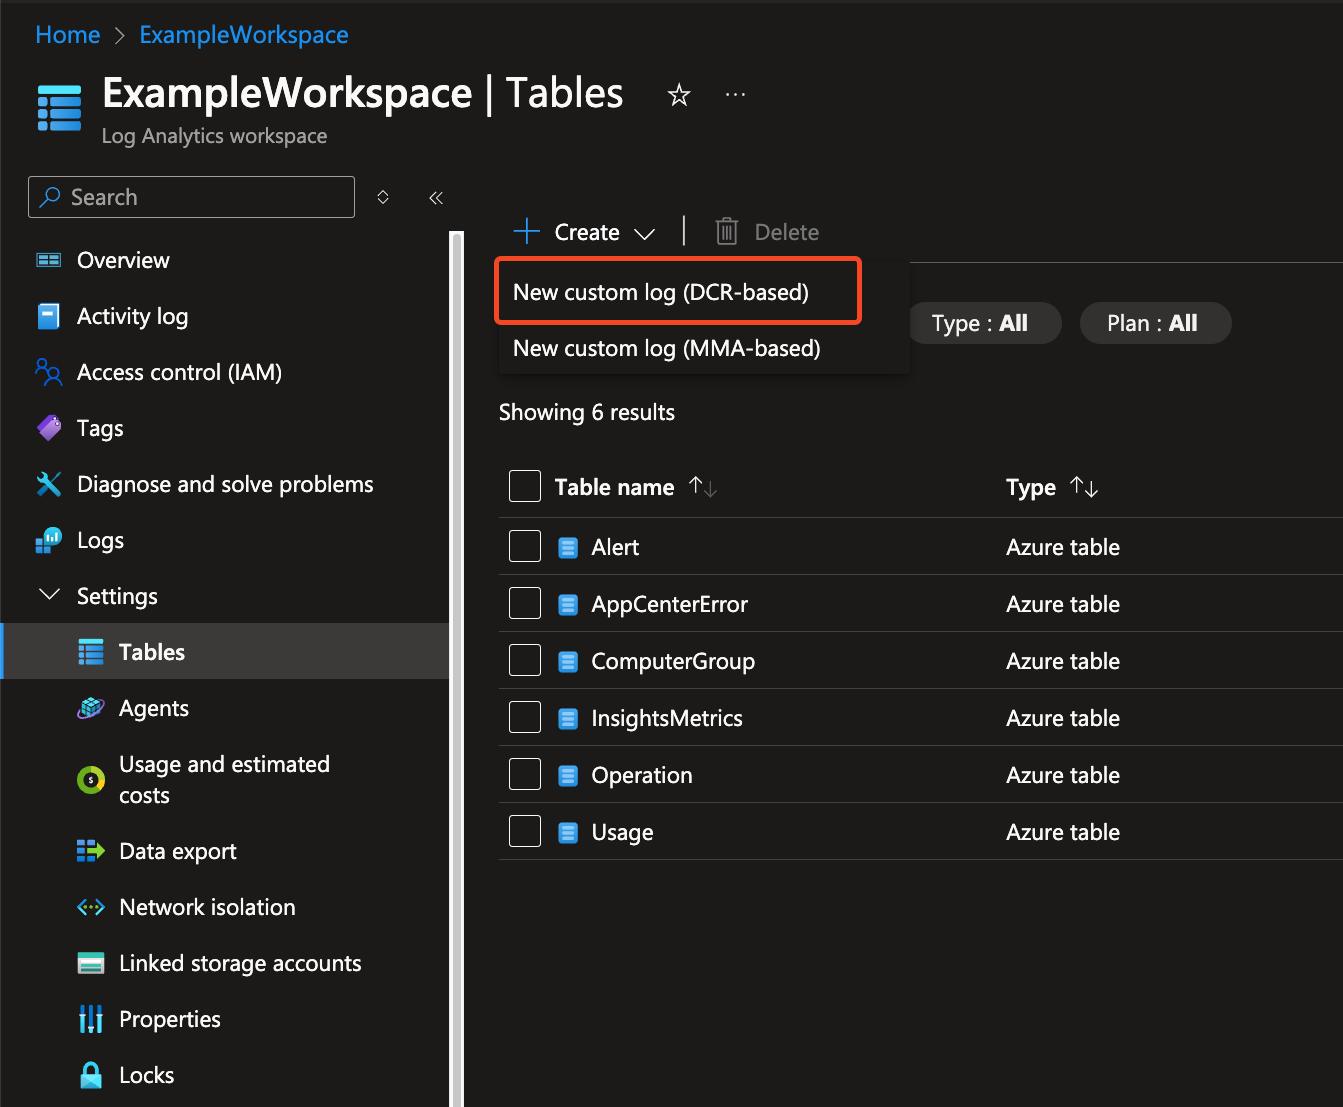
Task: Click the Diagnose and solve problems wrench icon
Action: (49, 484)
